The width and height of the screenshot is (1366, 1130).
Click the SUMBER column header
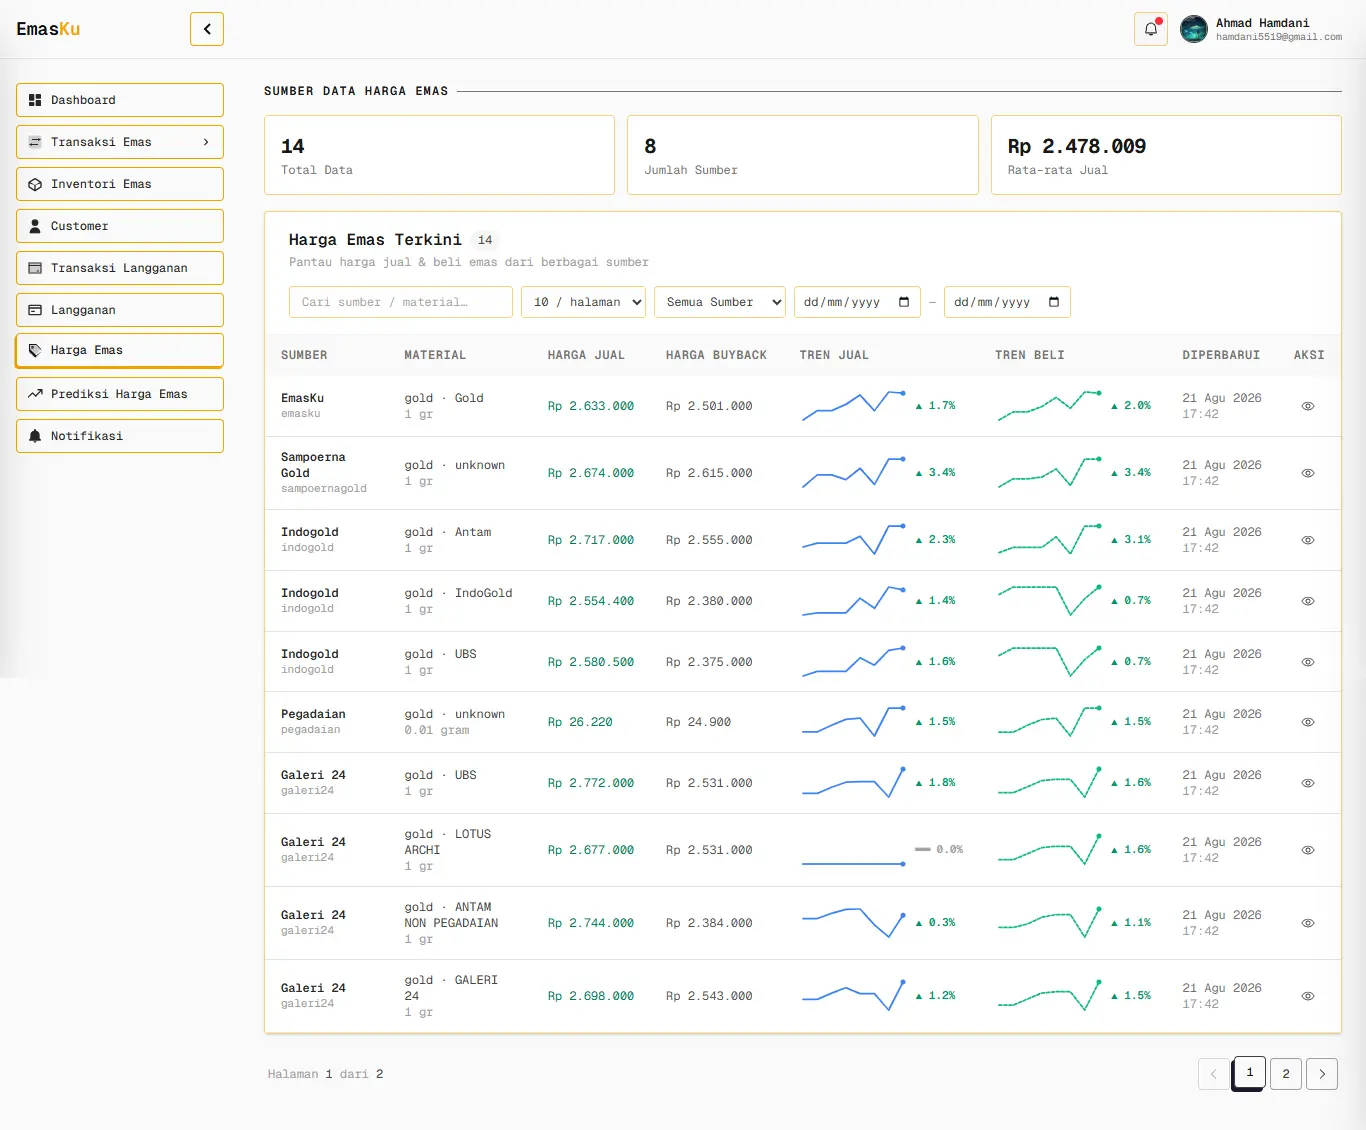tap(304, 355)
